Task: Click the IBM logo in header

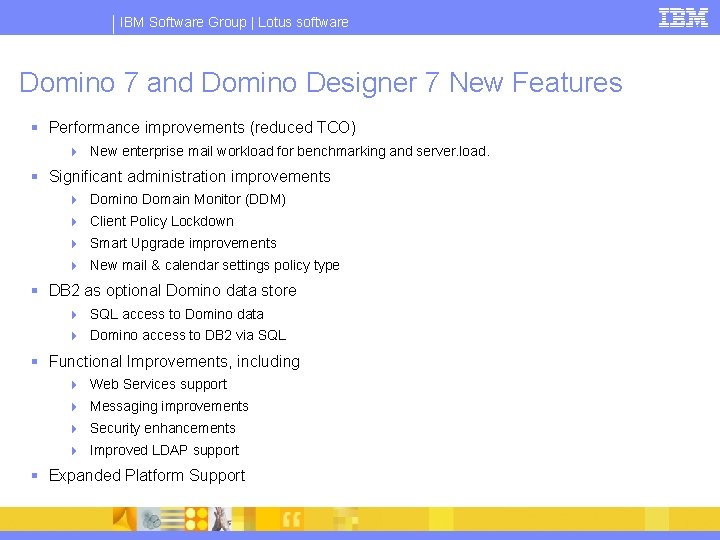Action: pyautogui.click(x=683, y=18)
